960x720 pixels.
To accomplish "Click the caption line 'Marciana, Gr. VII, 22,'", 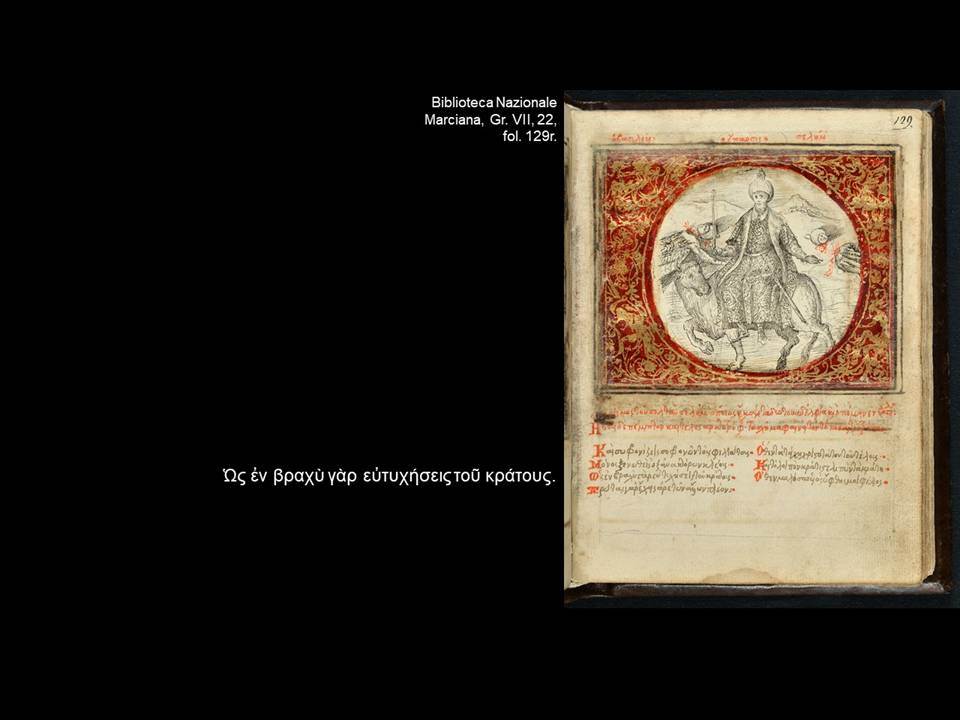I will [490, 119].
